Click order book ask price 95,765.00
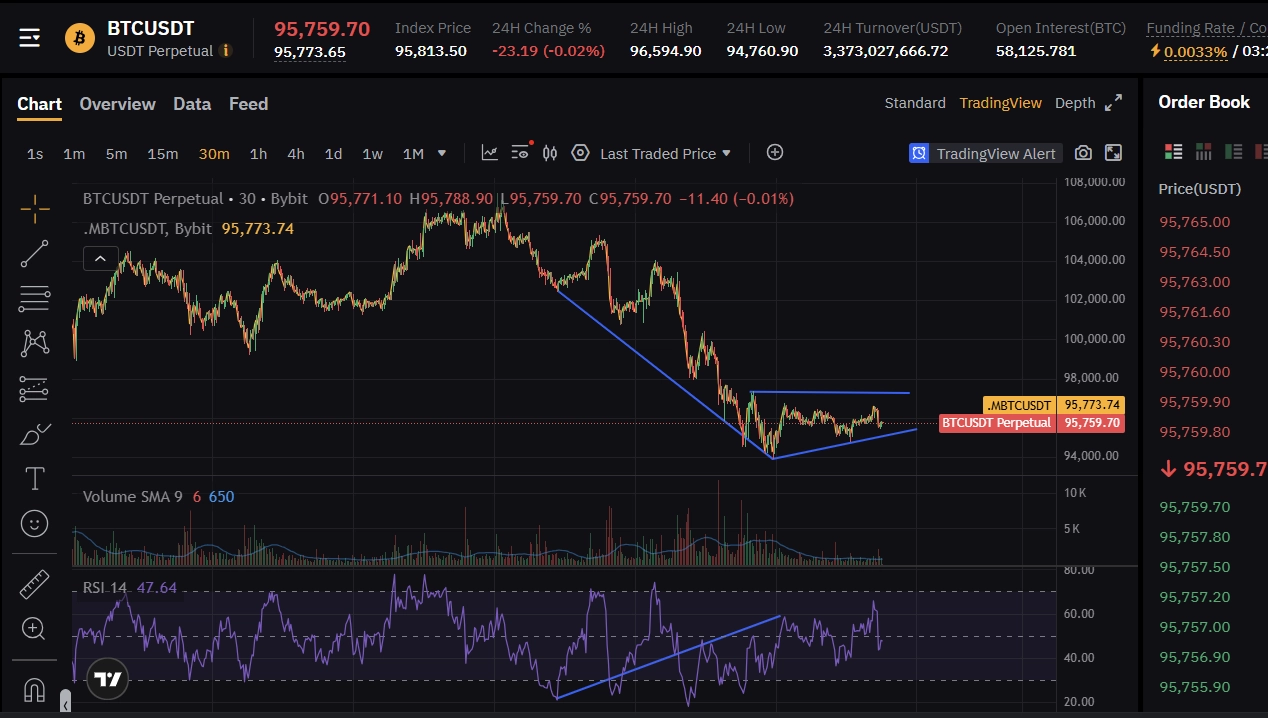This screenshot has height=718, width=1268. pyautogui.click(x=1194, y=222)
